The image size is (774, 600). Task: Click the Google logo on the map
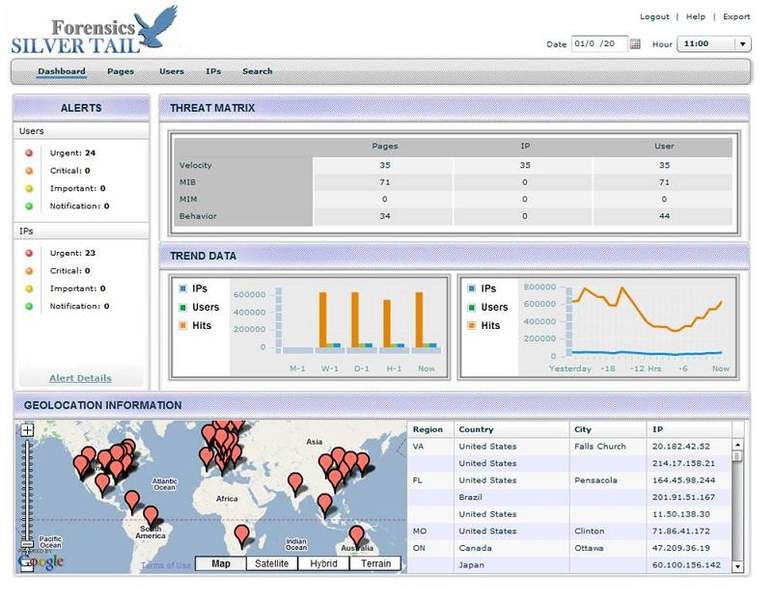41,562
